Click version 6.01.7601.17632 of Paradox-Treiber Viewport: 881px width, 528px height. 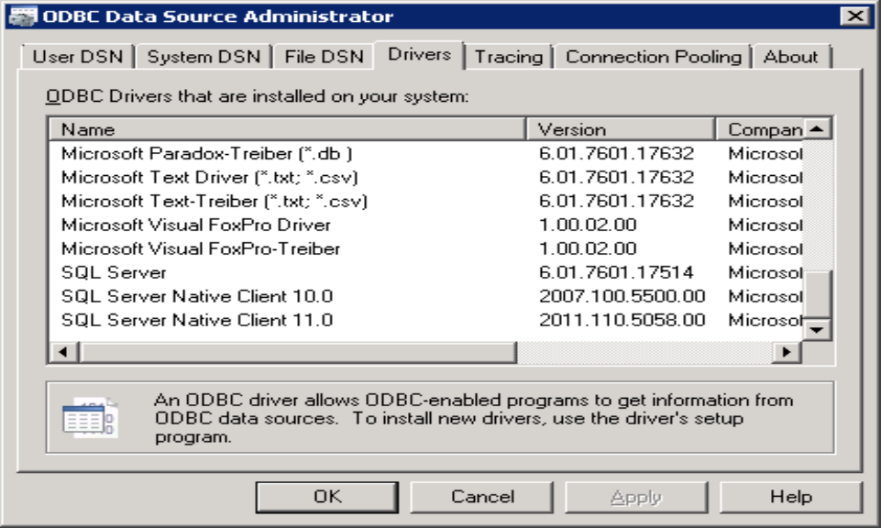click(616, 153)
